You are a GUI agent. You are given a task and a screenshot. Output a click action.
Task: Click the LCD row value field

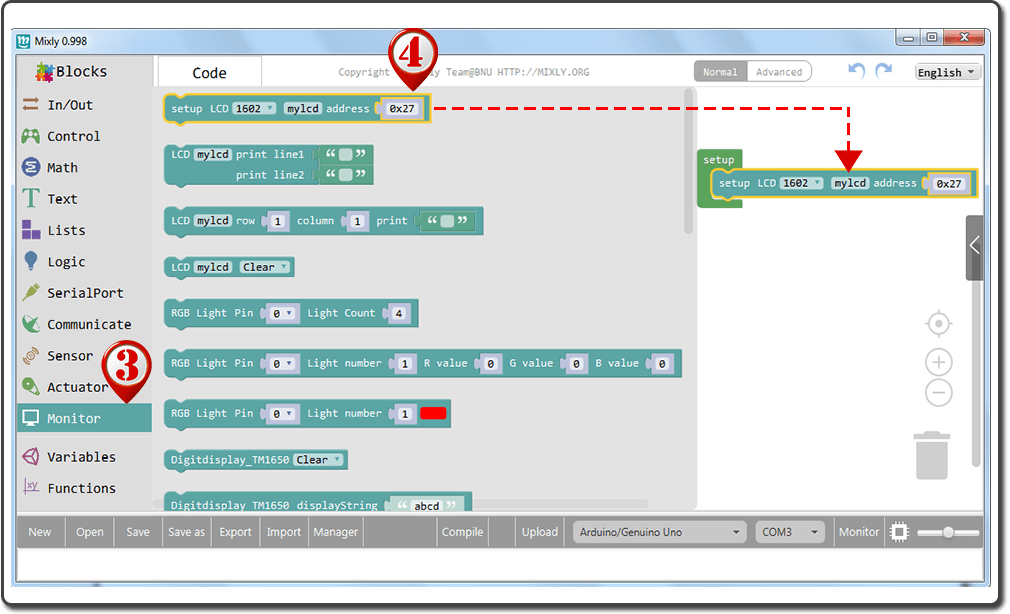pos(278,221)
